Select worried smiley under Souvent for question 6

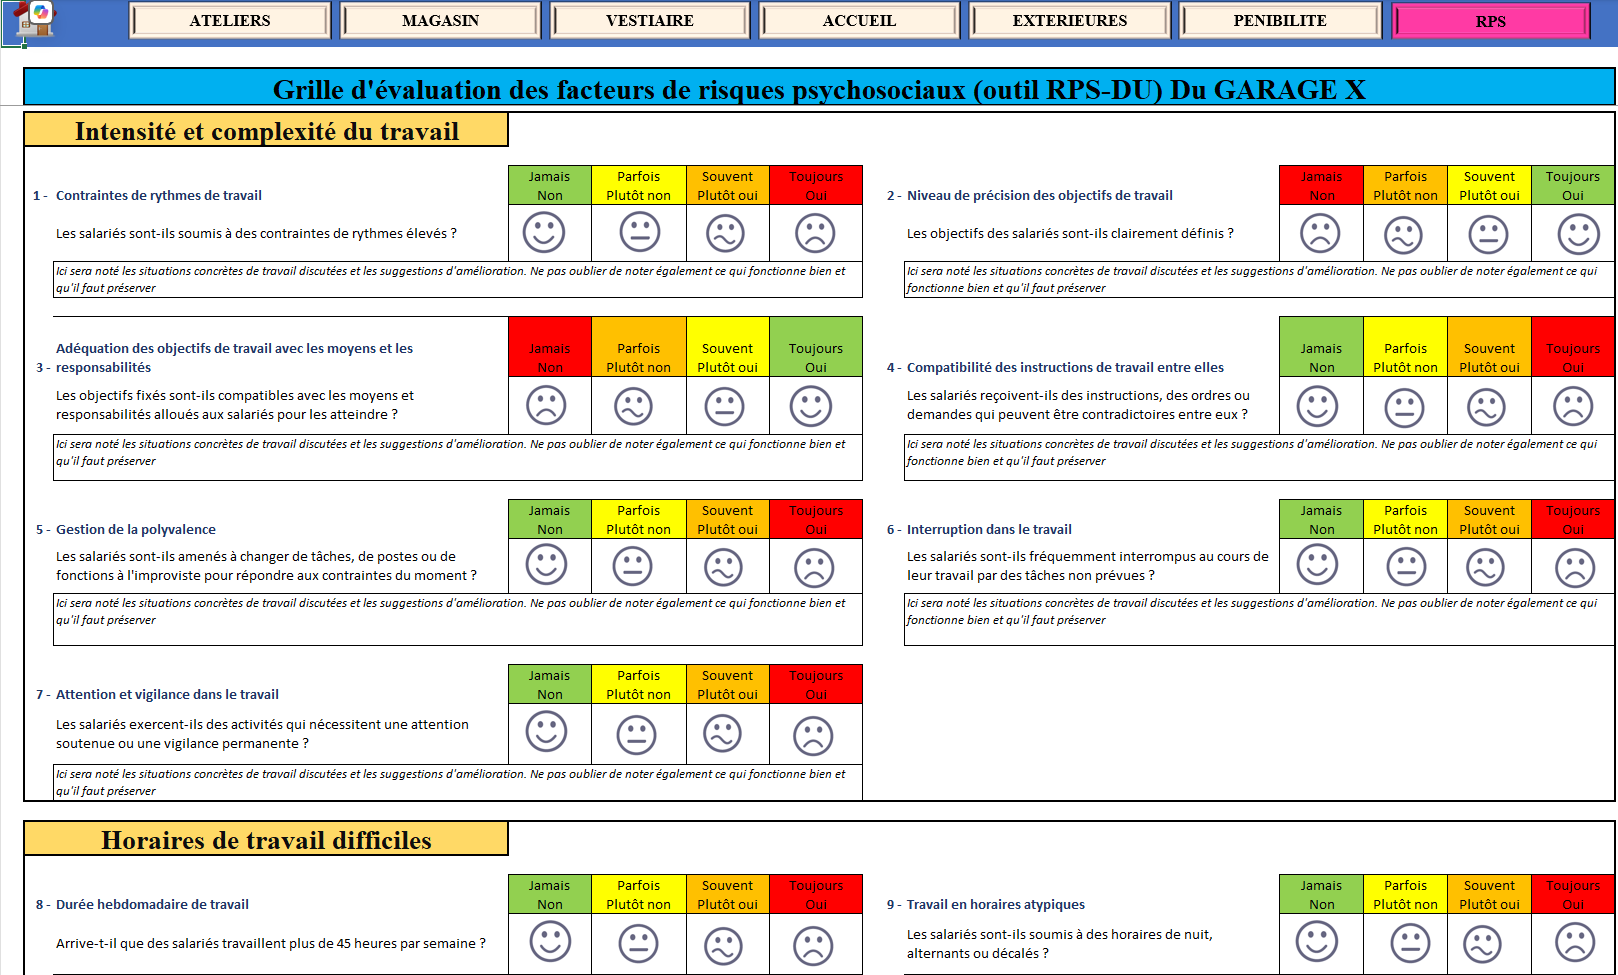pos(1485,567)
